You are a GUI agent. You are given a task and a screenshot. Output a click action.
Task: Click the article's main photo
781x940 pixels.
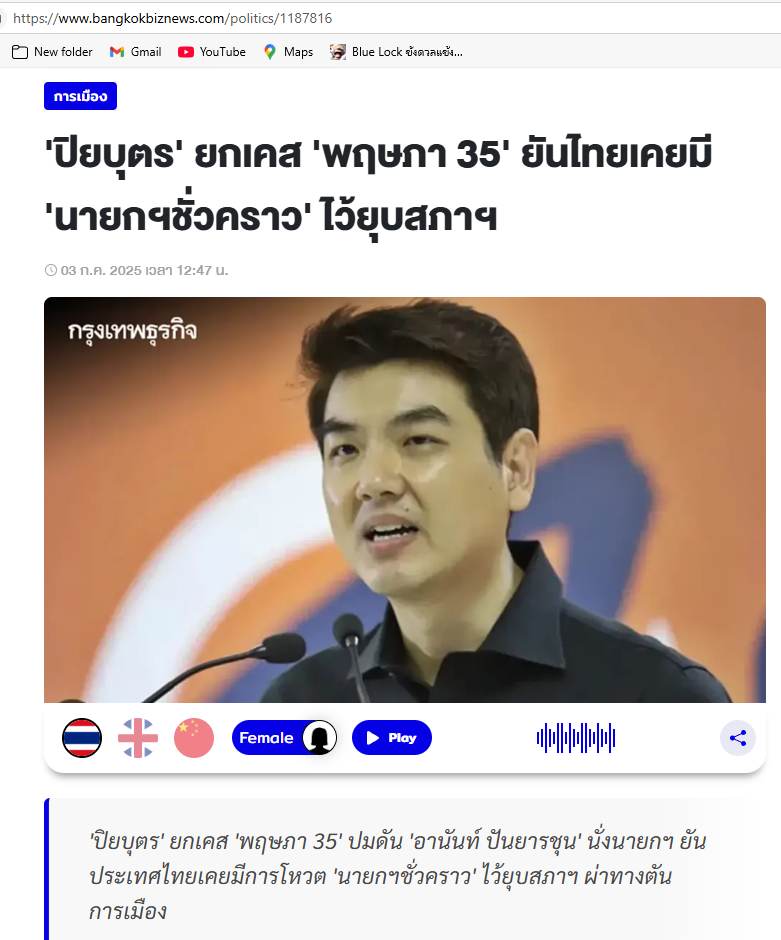point(405,499)
